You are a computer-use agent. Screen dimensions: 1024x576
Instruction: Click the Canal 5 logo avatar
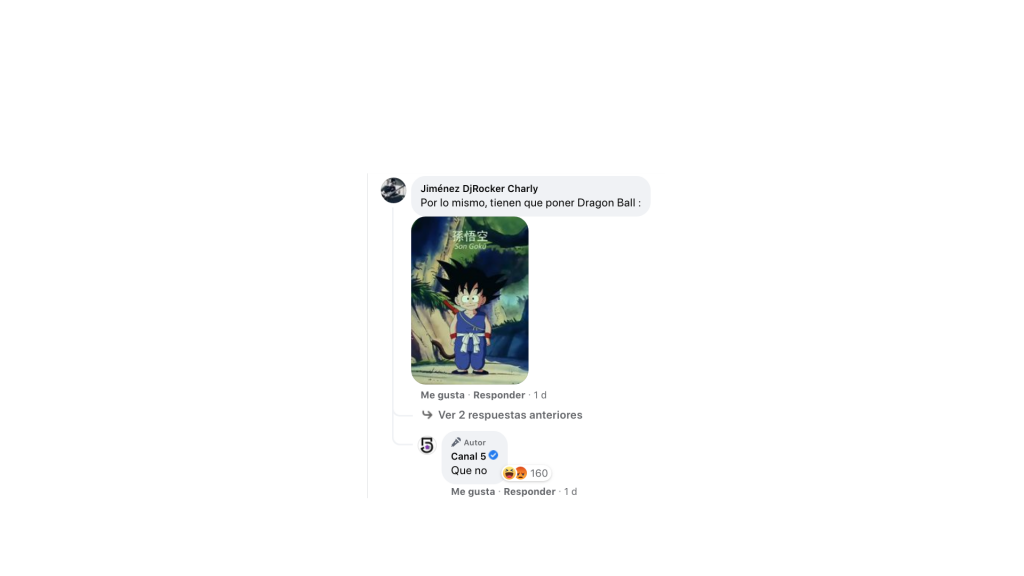pos(426,445)
